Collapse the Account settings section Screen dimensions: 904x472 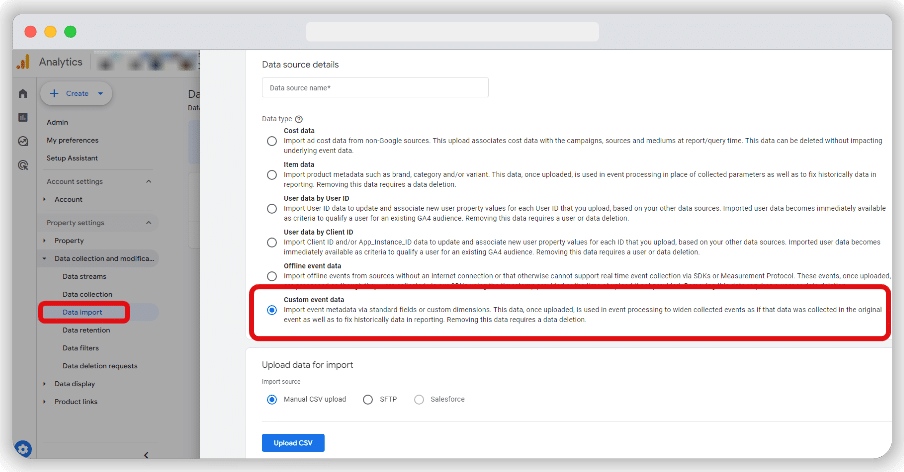coord(148,182)
